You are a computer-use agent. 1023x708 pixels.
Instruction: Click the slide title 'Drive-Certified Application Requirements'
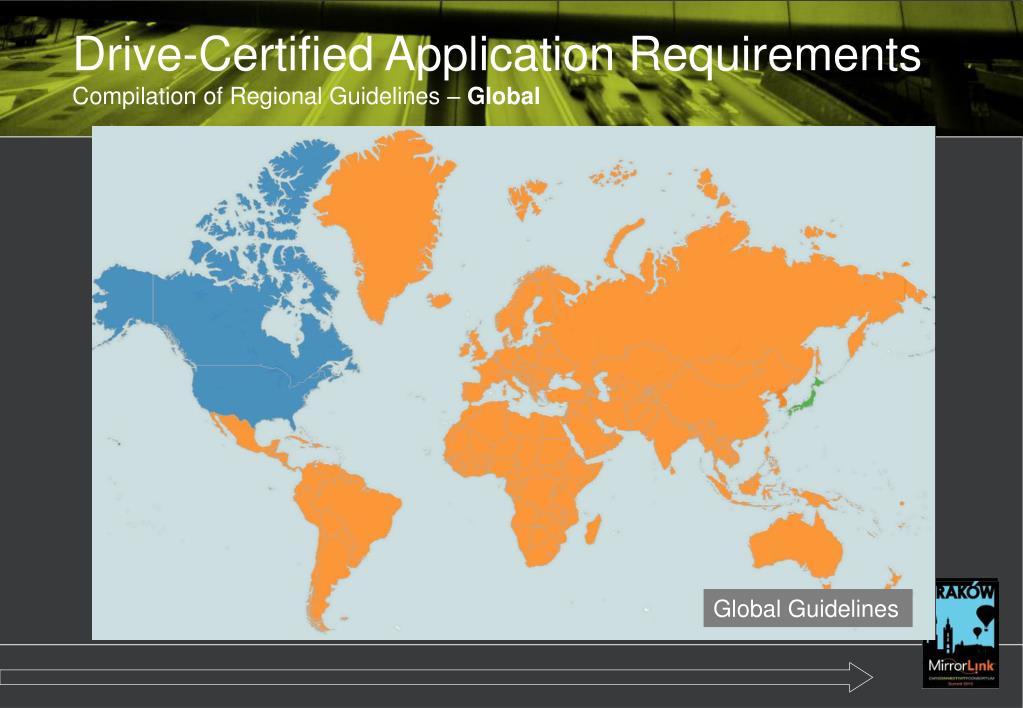pos(496,54)
